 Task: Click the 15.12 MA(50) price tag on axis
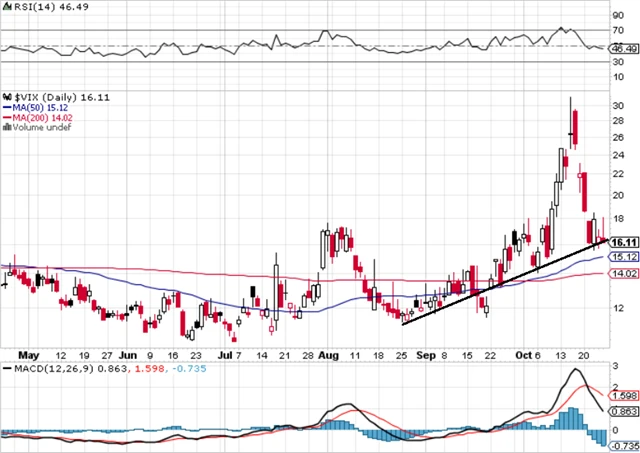tap(624, 257)
